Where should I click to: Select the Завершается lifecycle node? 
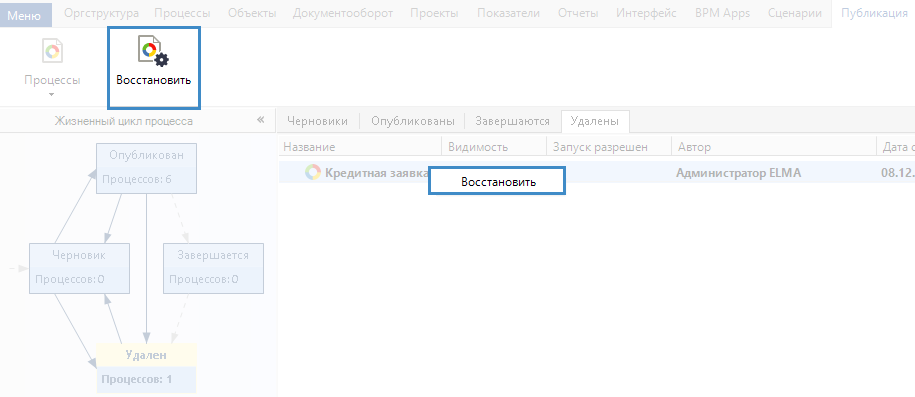[x=213, y=268]
